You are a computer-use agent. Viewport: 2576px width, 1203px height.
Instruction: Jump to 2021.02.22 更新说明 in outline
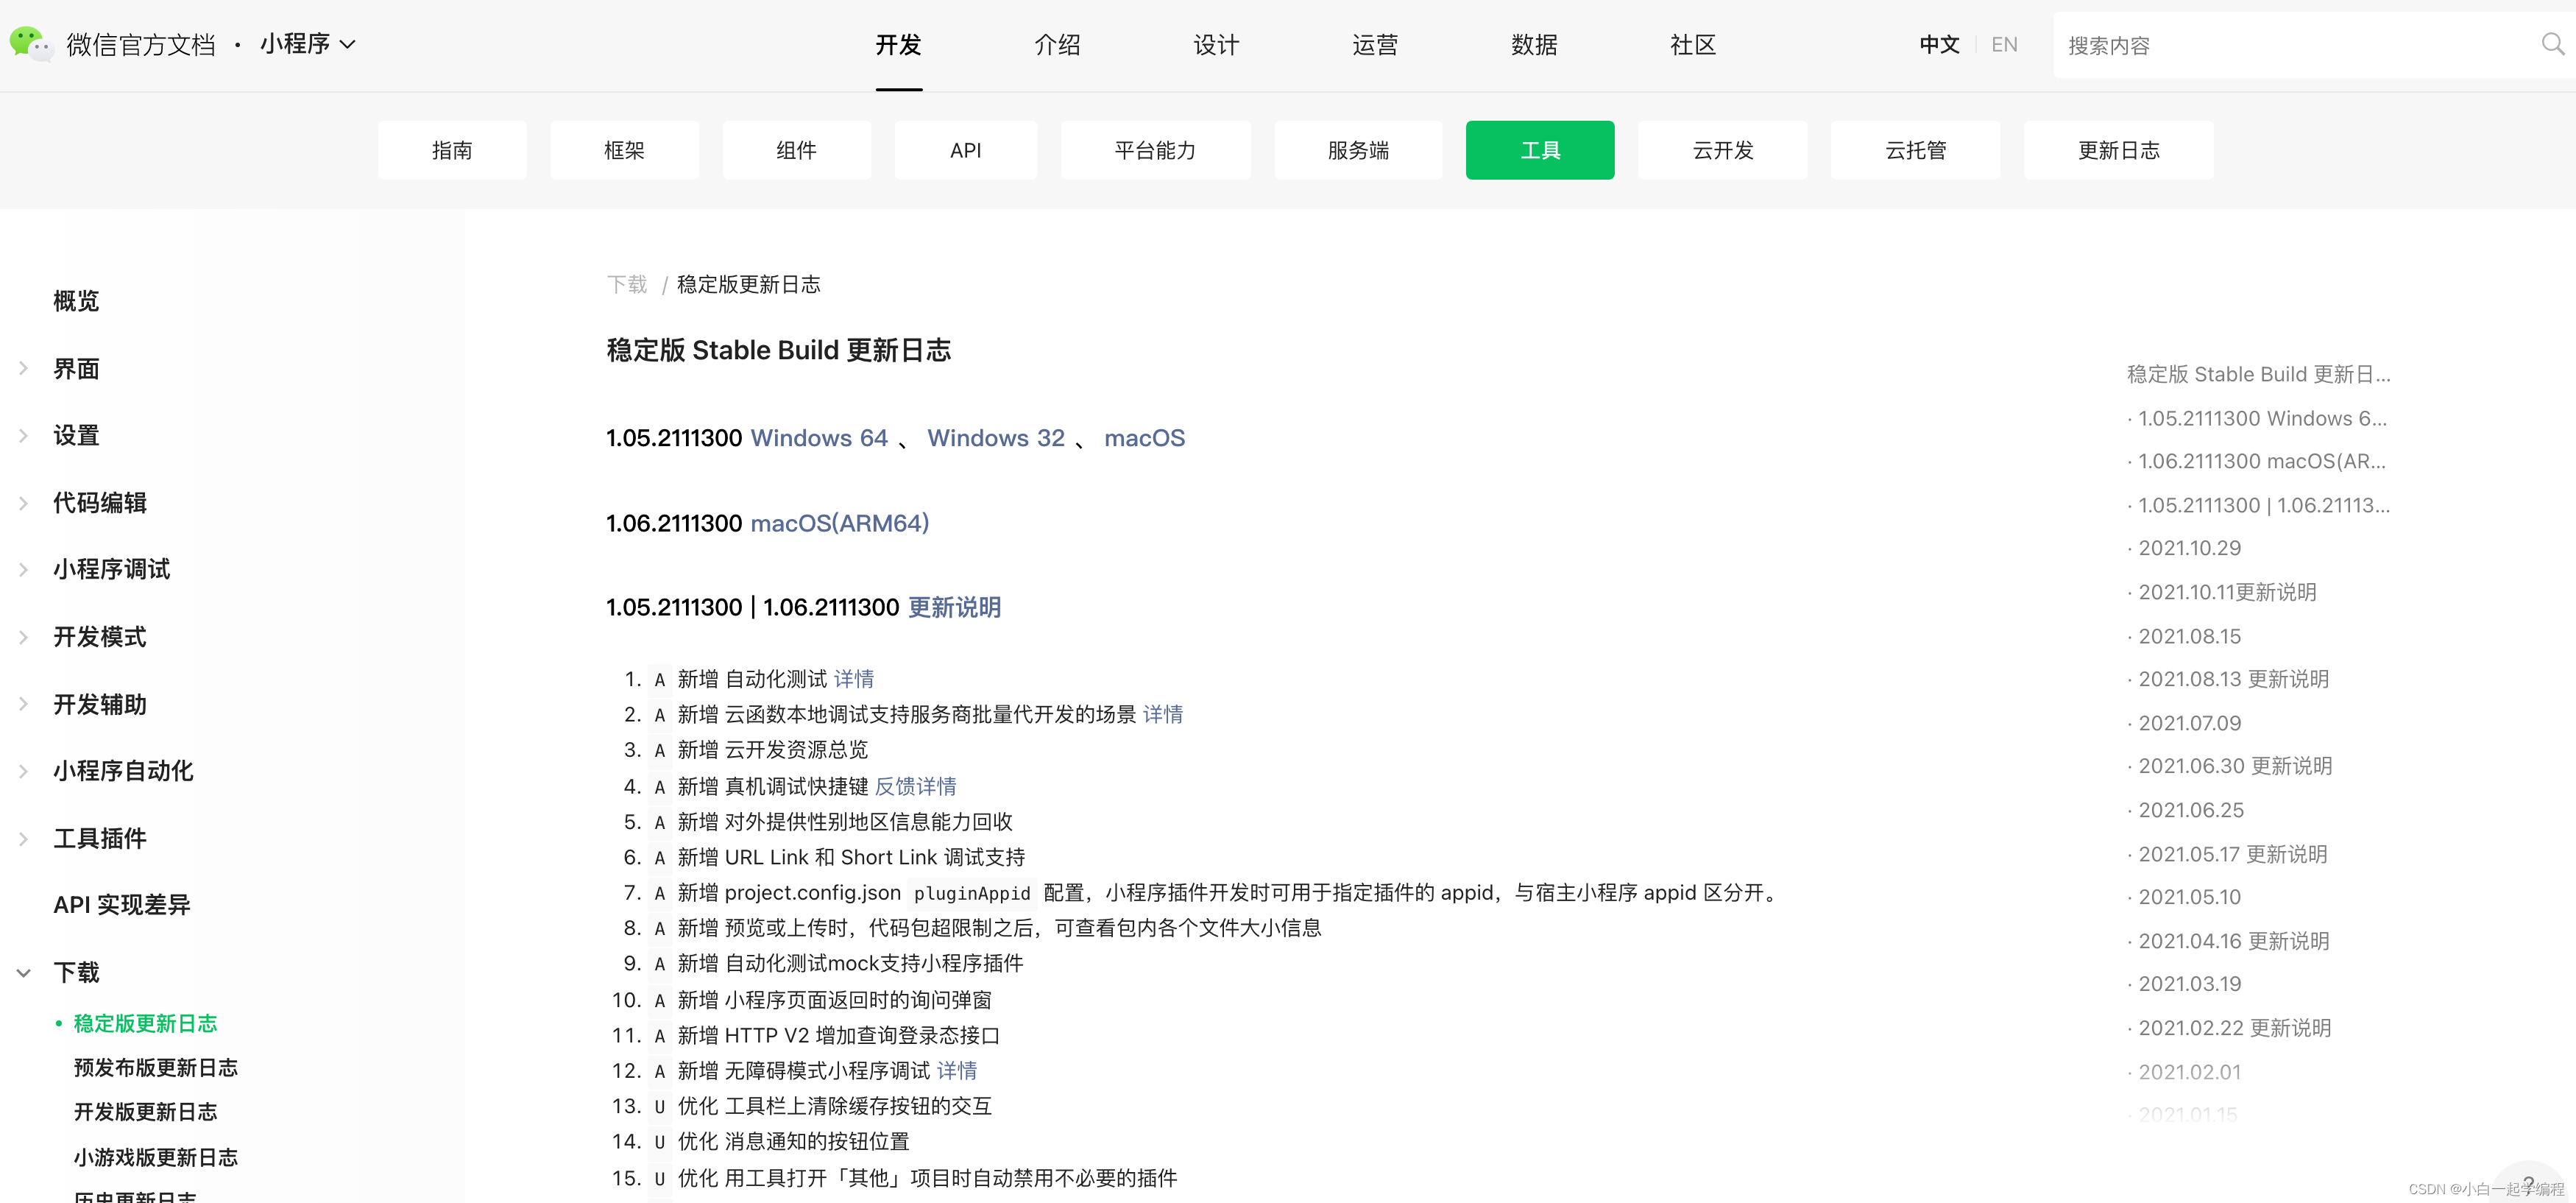click(x=2235, y=1028)
